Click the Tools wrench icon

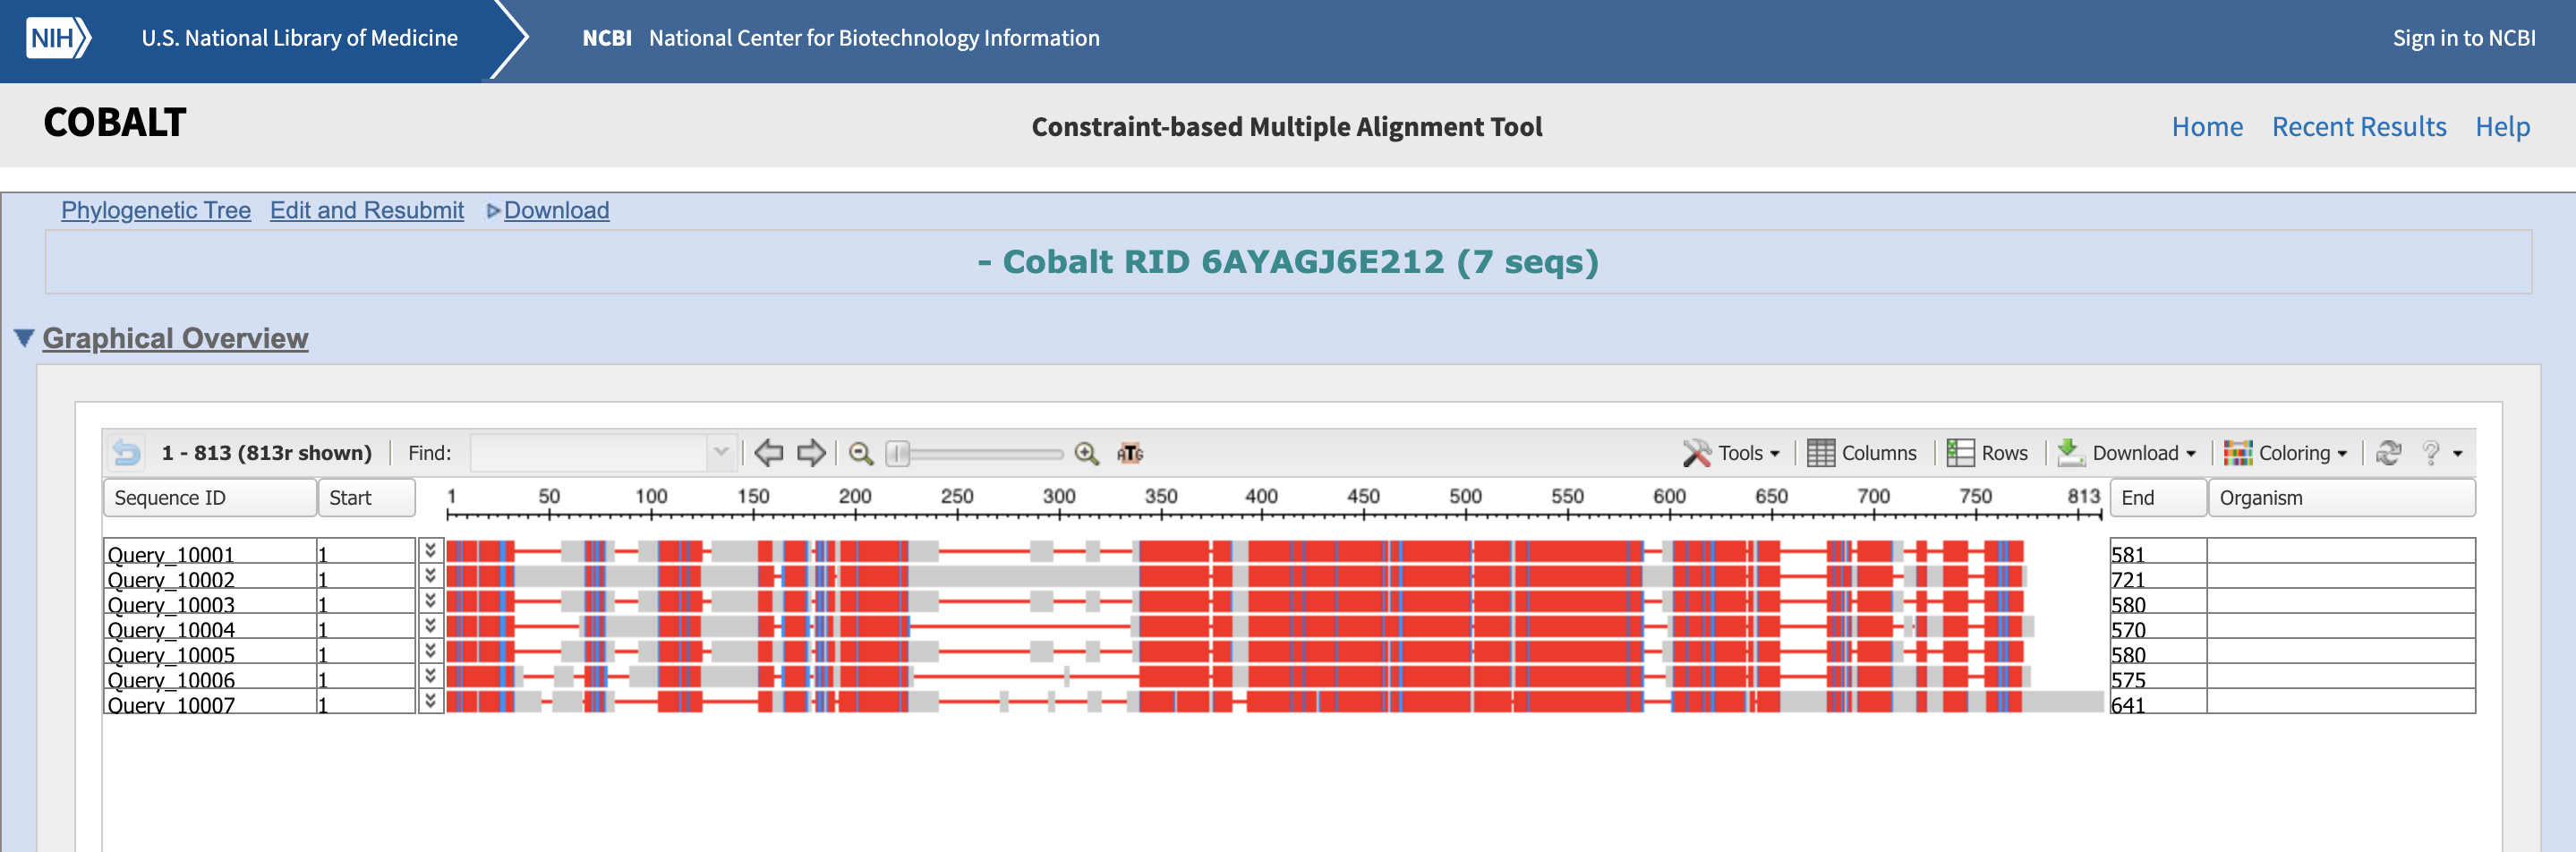pos(1696,453)
